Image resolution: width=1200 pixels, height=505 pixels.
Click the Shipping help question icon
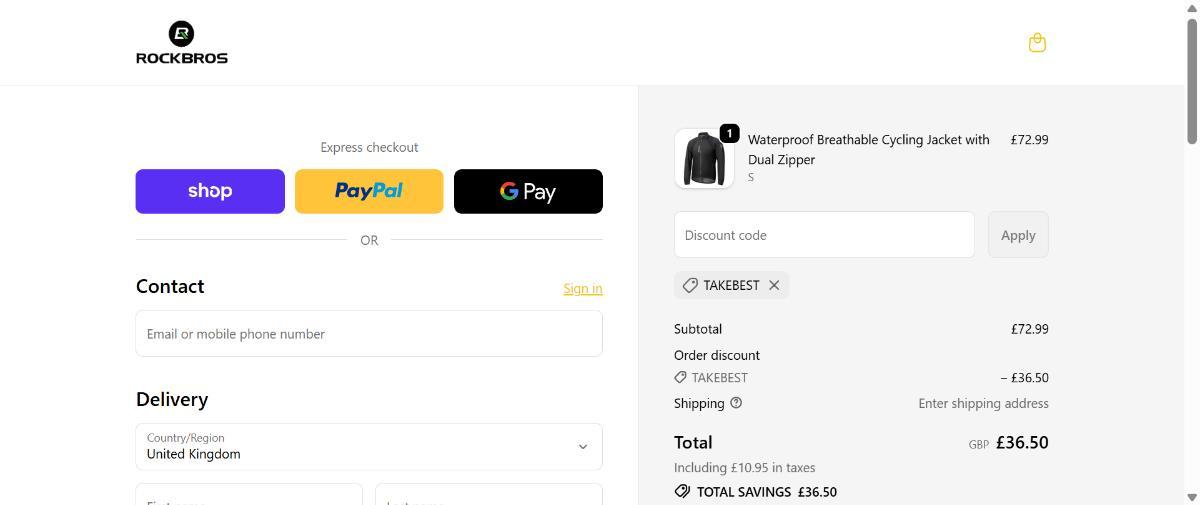[736, 403]
